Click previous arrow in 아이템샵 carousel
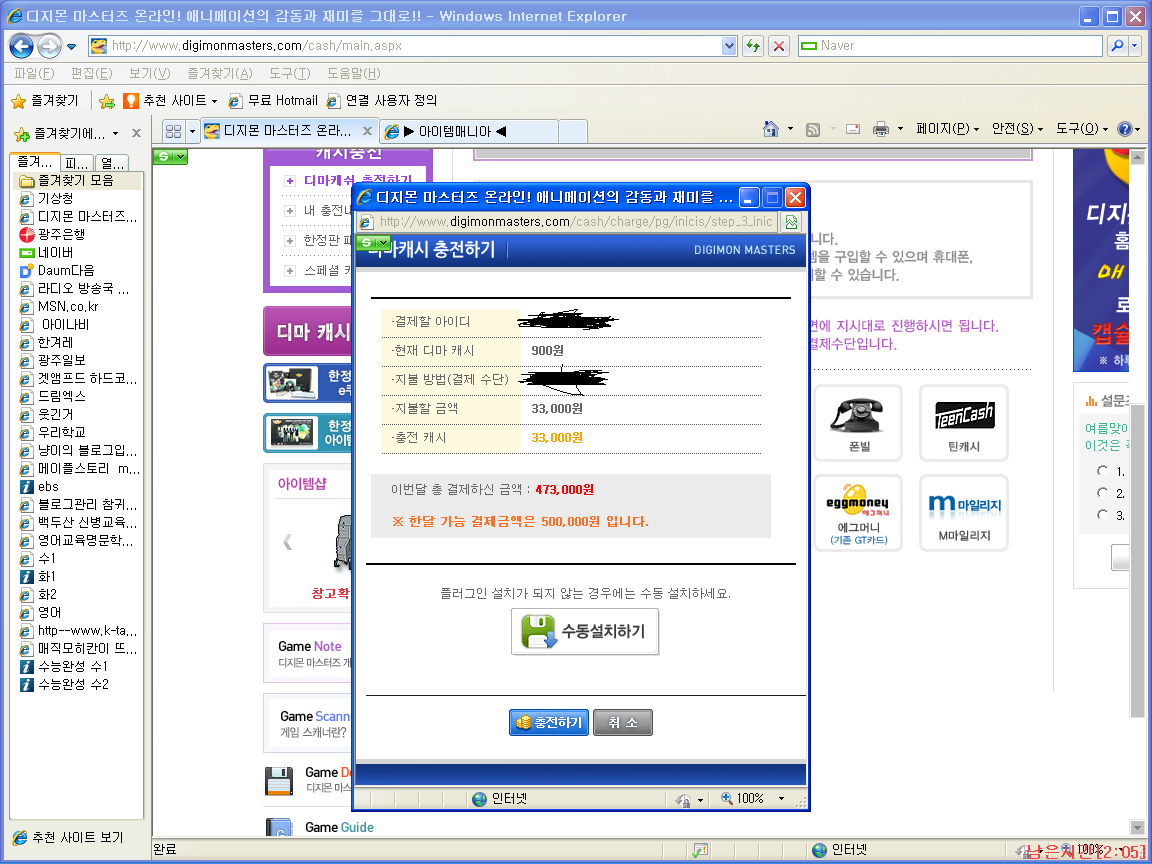 coord(287,542)
